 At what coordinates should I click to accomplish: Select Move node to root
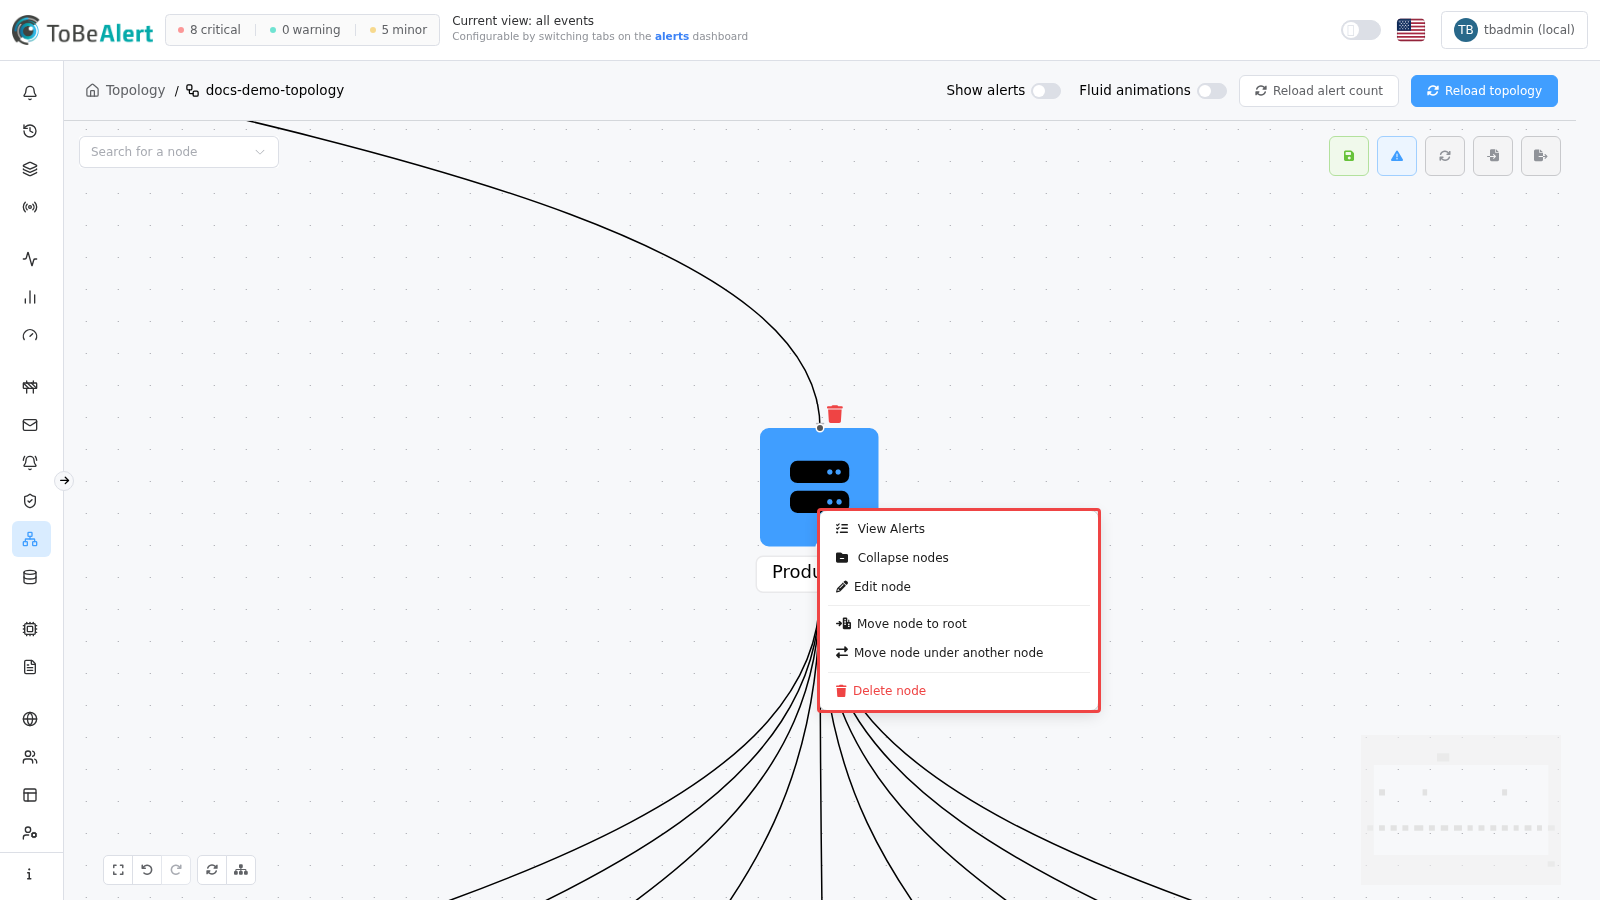coord(959,624)
